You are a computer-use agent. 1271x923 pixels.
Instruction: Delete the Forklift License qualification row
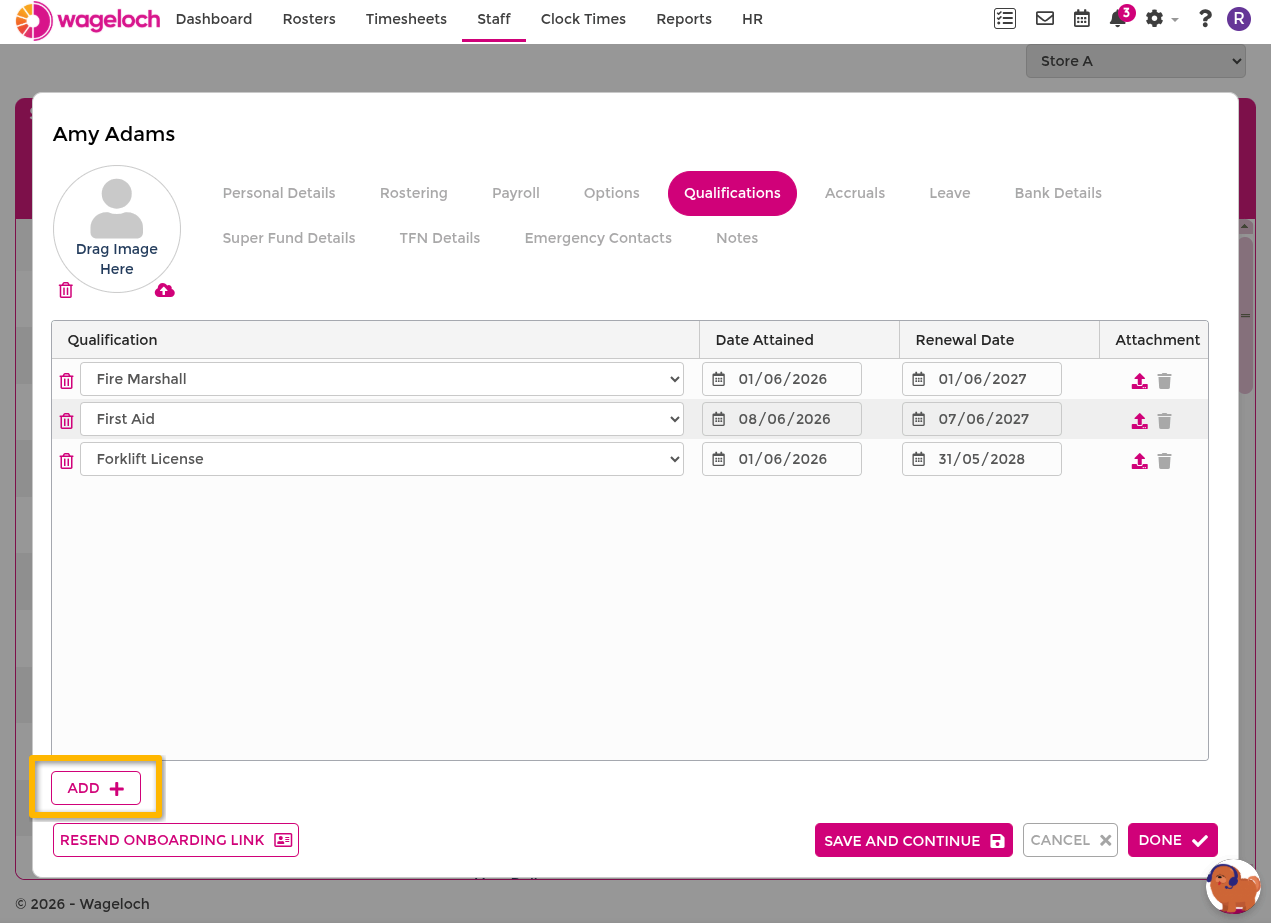pyautogui.click(x=66, y=460)
